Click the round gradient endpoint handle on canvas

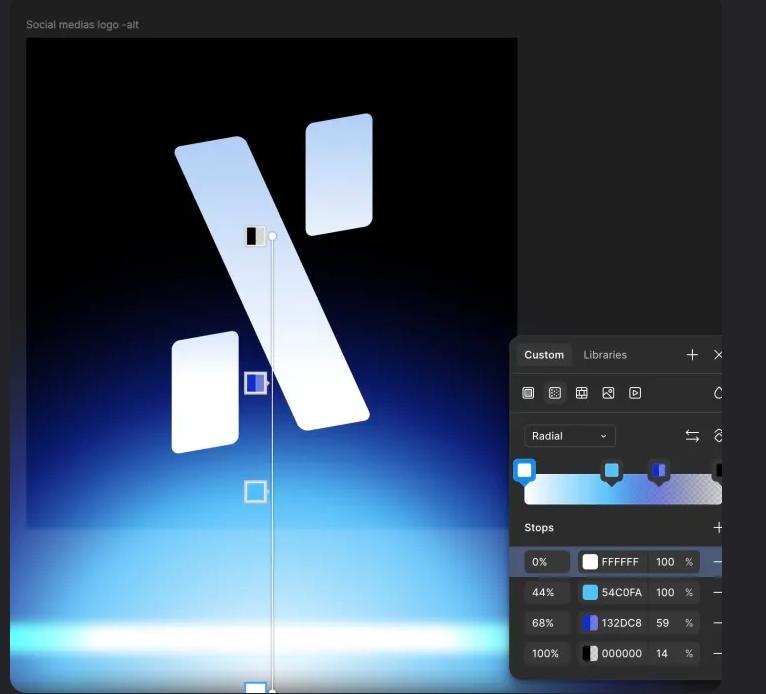[x=273, y=236]
